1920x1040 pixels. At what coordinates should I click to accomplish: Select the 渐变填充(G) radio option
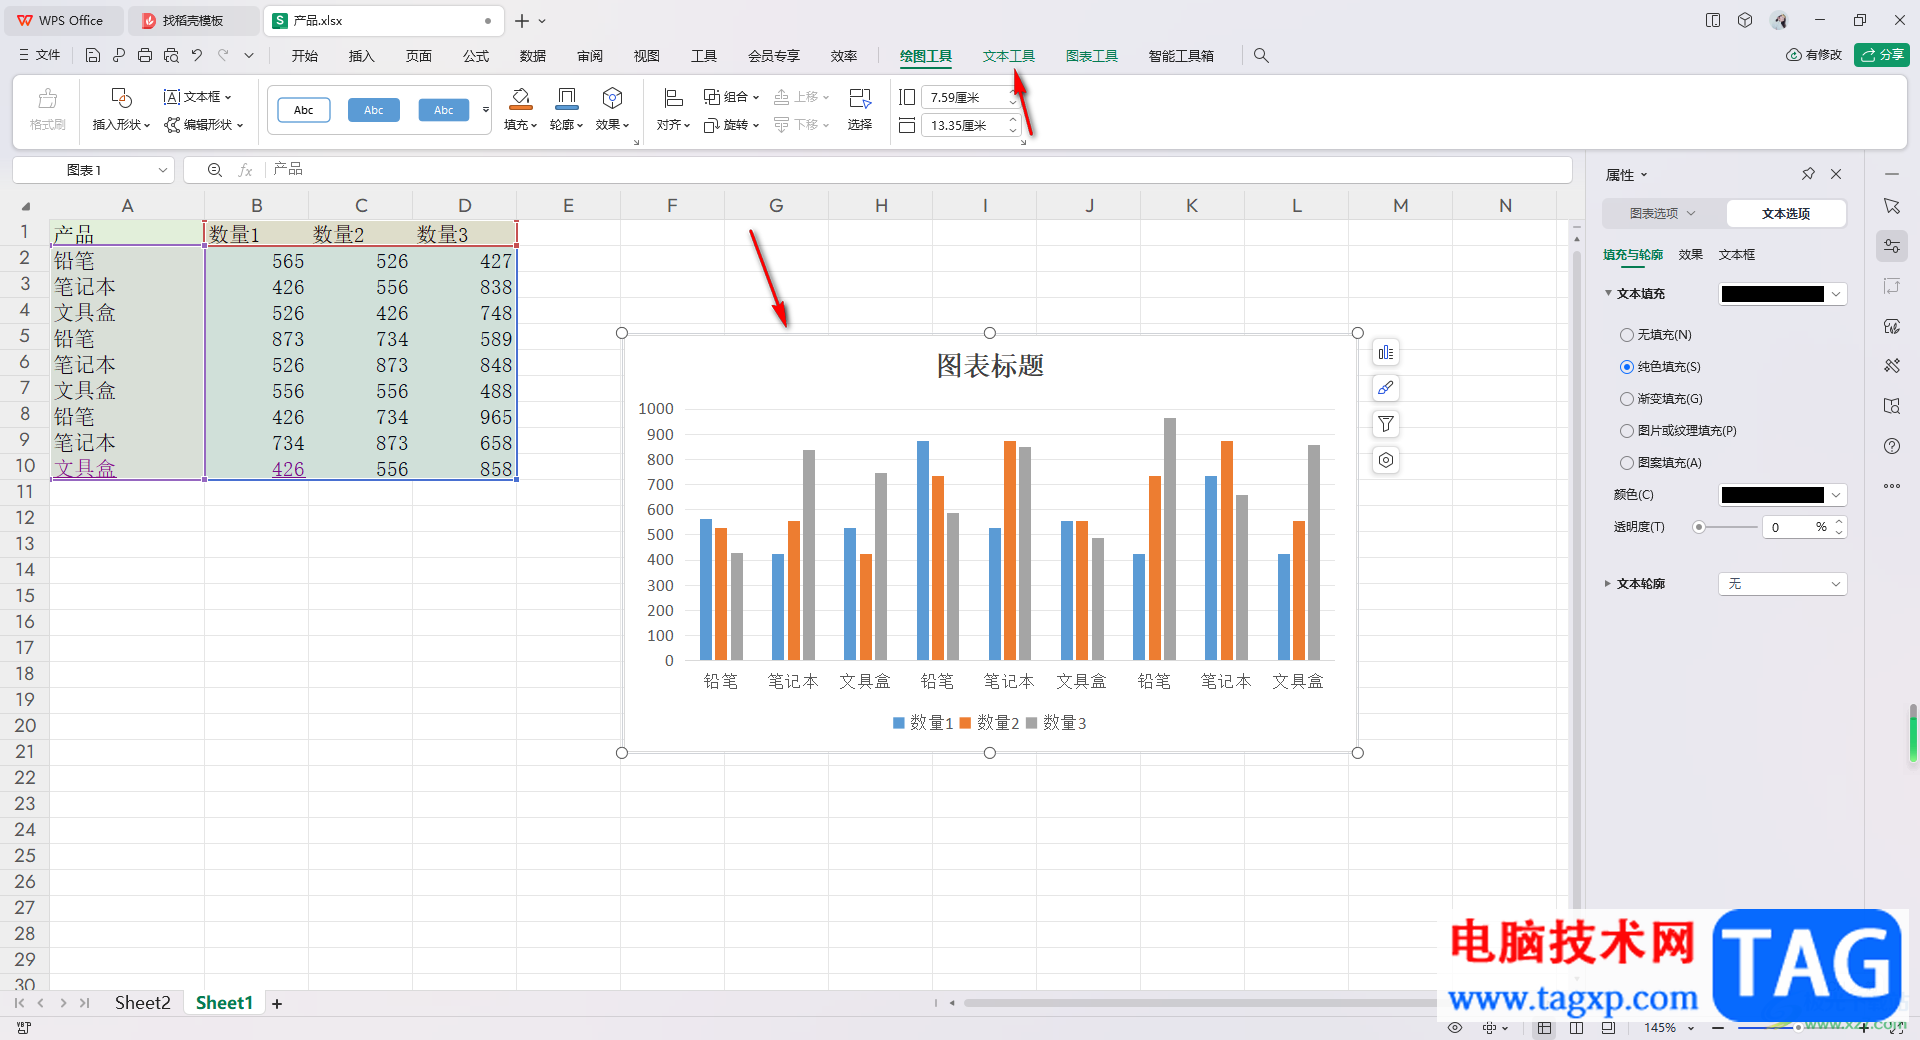coord(1627,399)
